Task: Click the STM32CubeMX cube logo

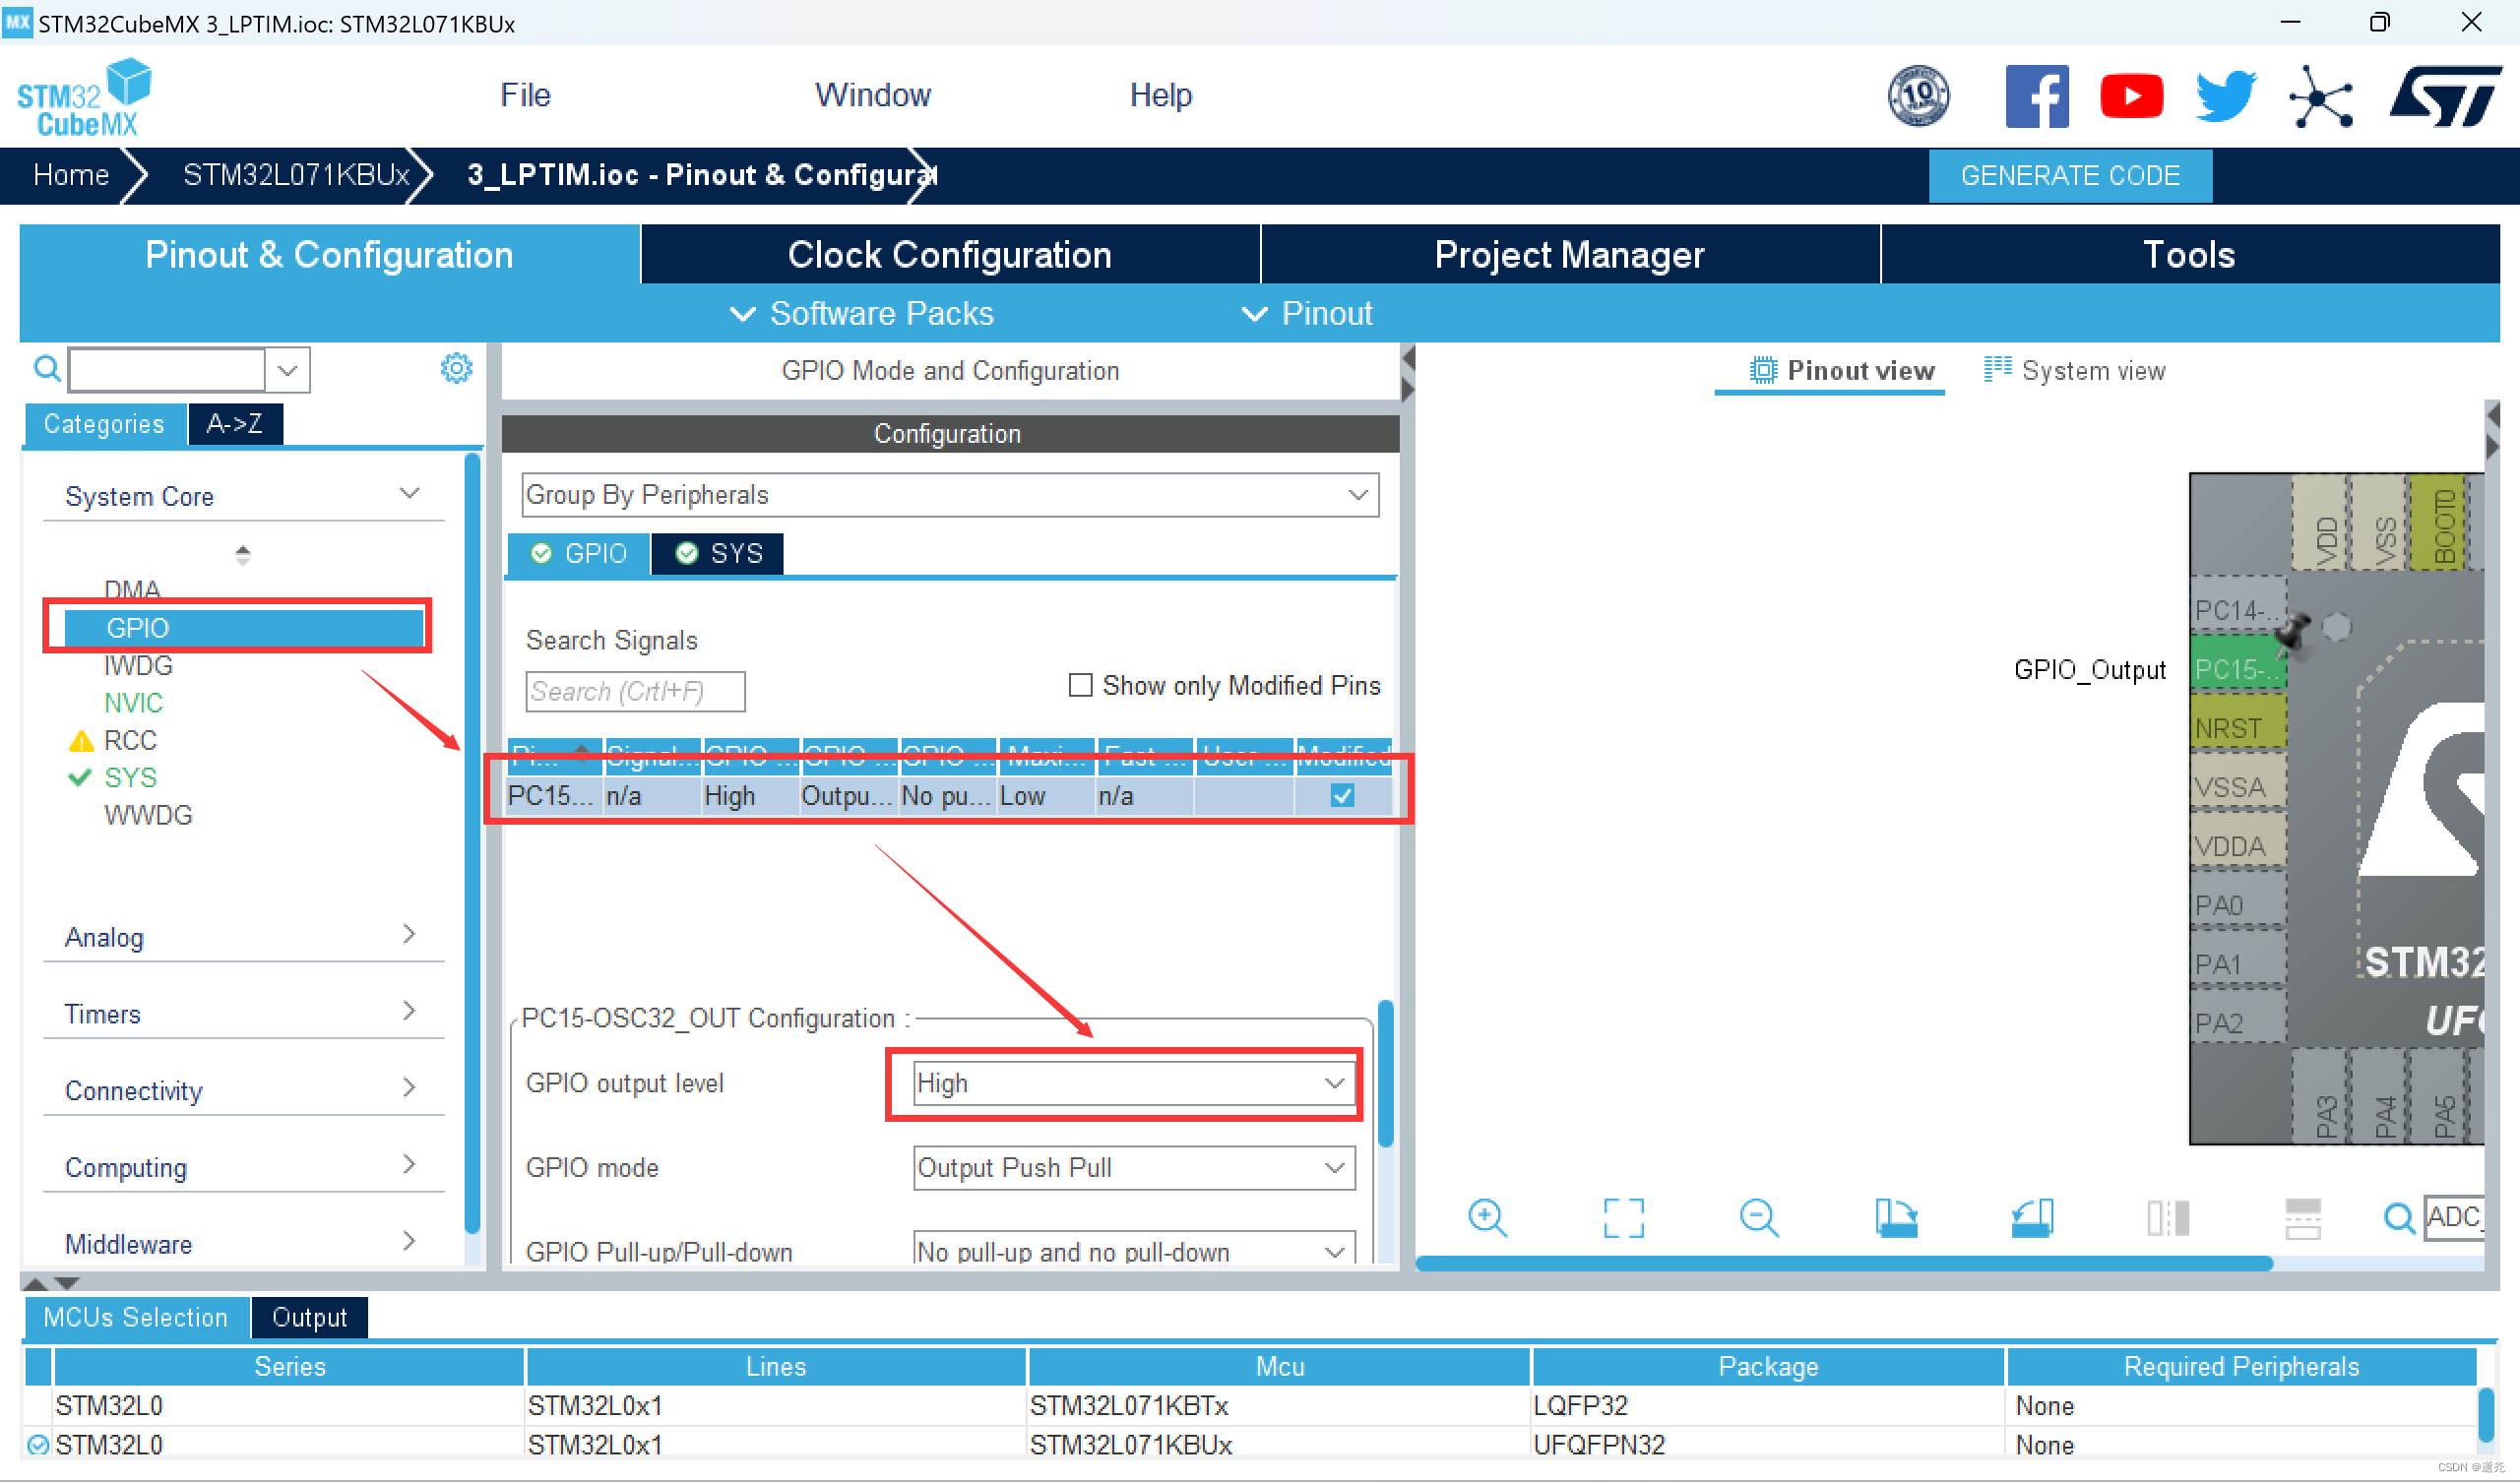Action: pos(84,97)
